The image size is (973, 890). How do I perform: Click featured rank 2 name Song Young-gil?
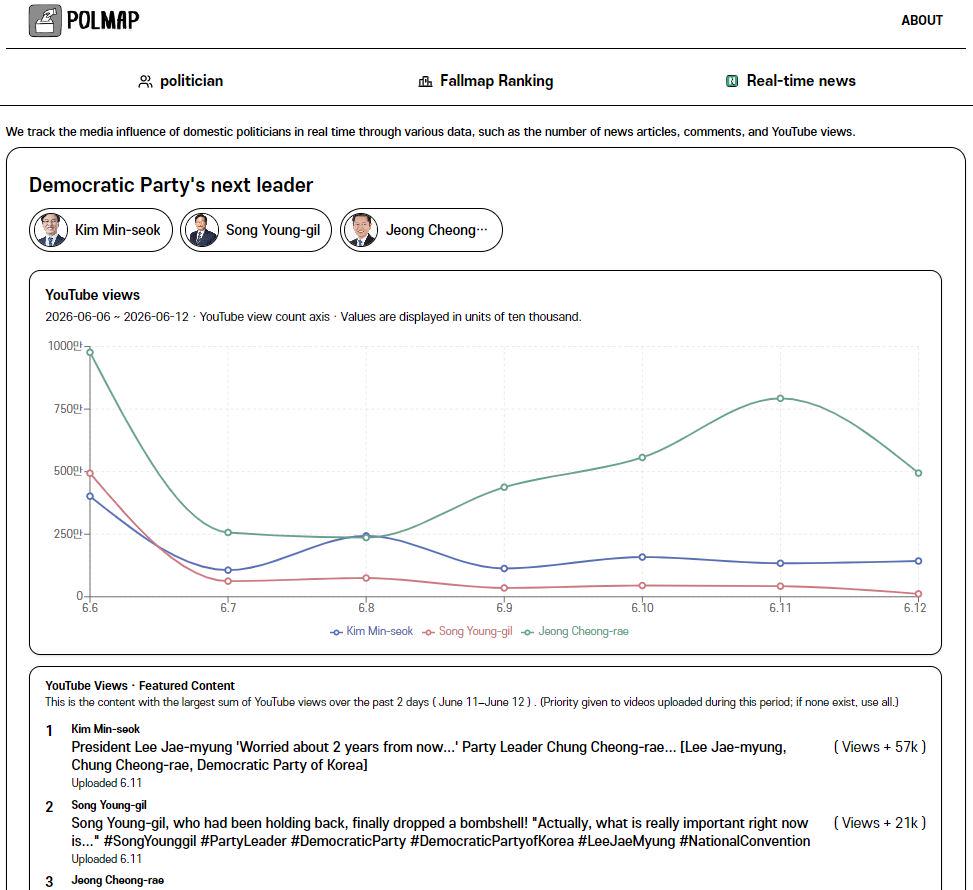[x=109, y=806]
